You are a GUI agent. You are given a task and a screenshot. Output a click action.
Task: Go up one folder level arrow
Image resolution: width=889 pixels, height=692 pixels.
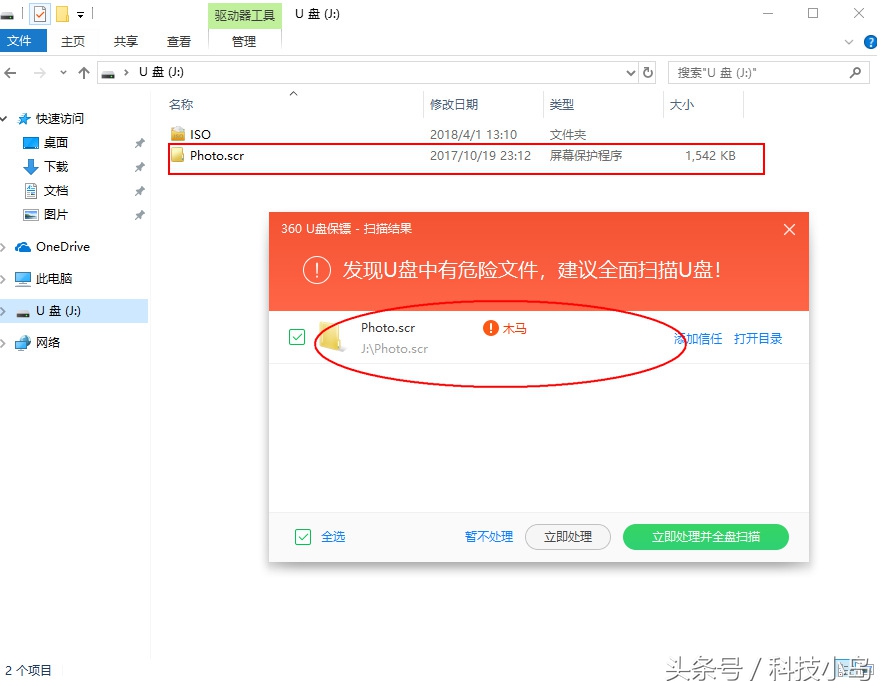(x=85, y=72)
